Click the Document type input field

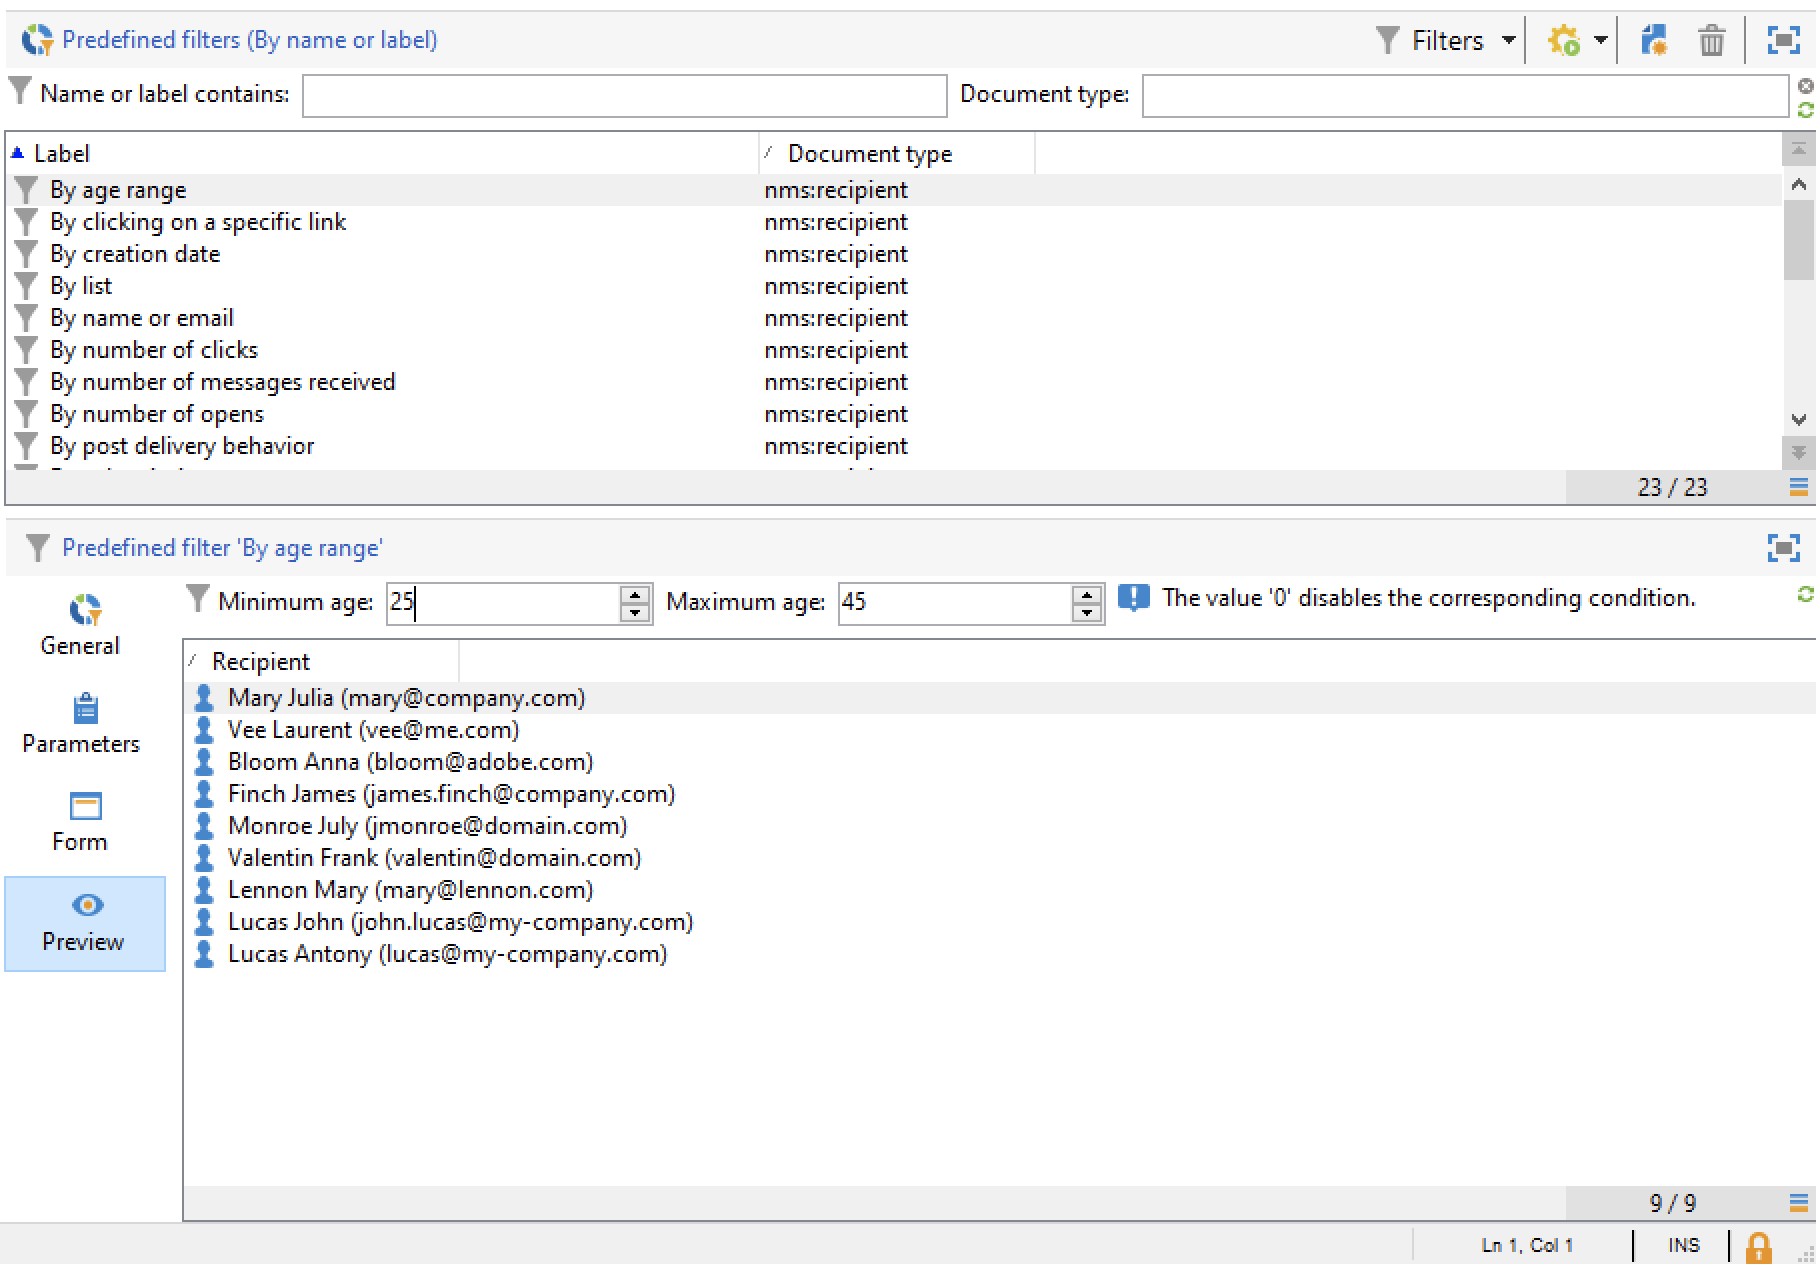click(x=1465, y=95)
